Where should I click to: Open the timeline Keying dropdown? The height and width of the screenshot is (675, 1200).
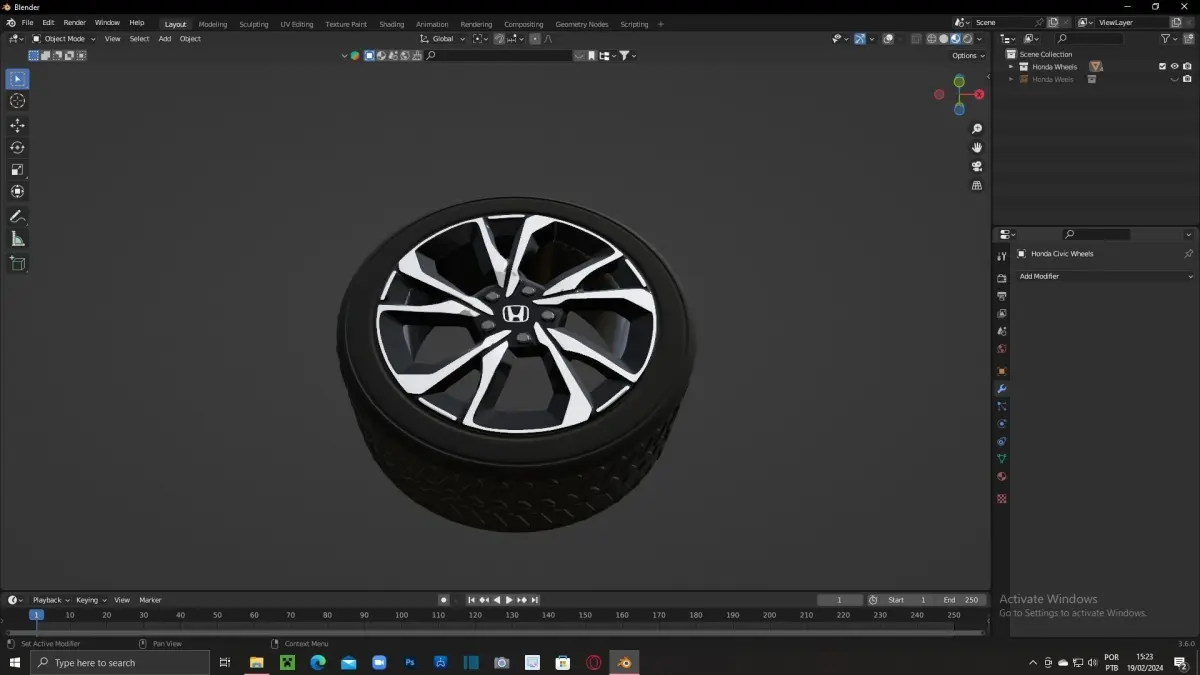pos(90,600)
